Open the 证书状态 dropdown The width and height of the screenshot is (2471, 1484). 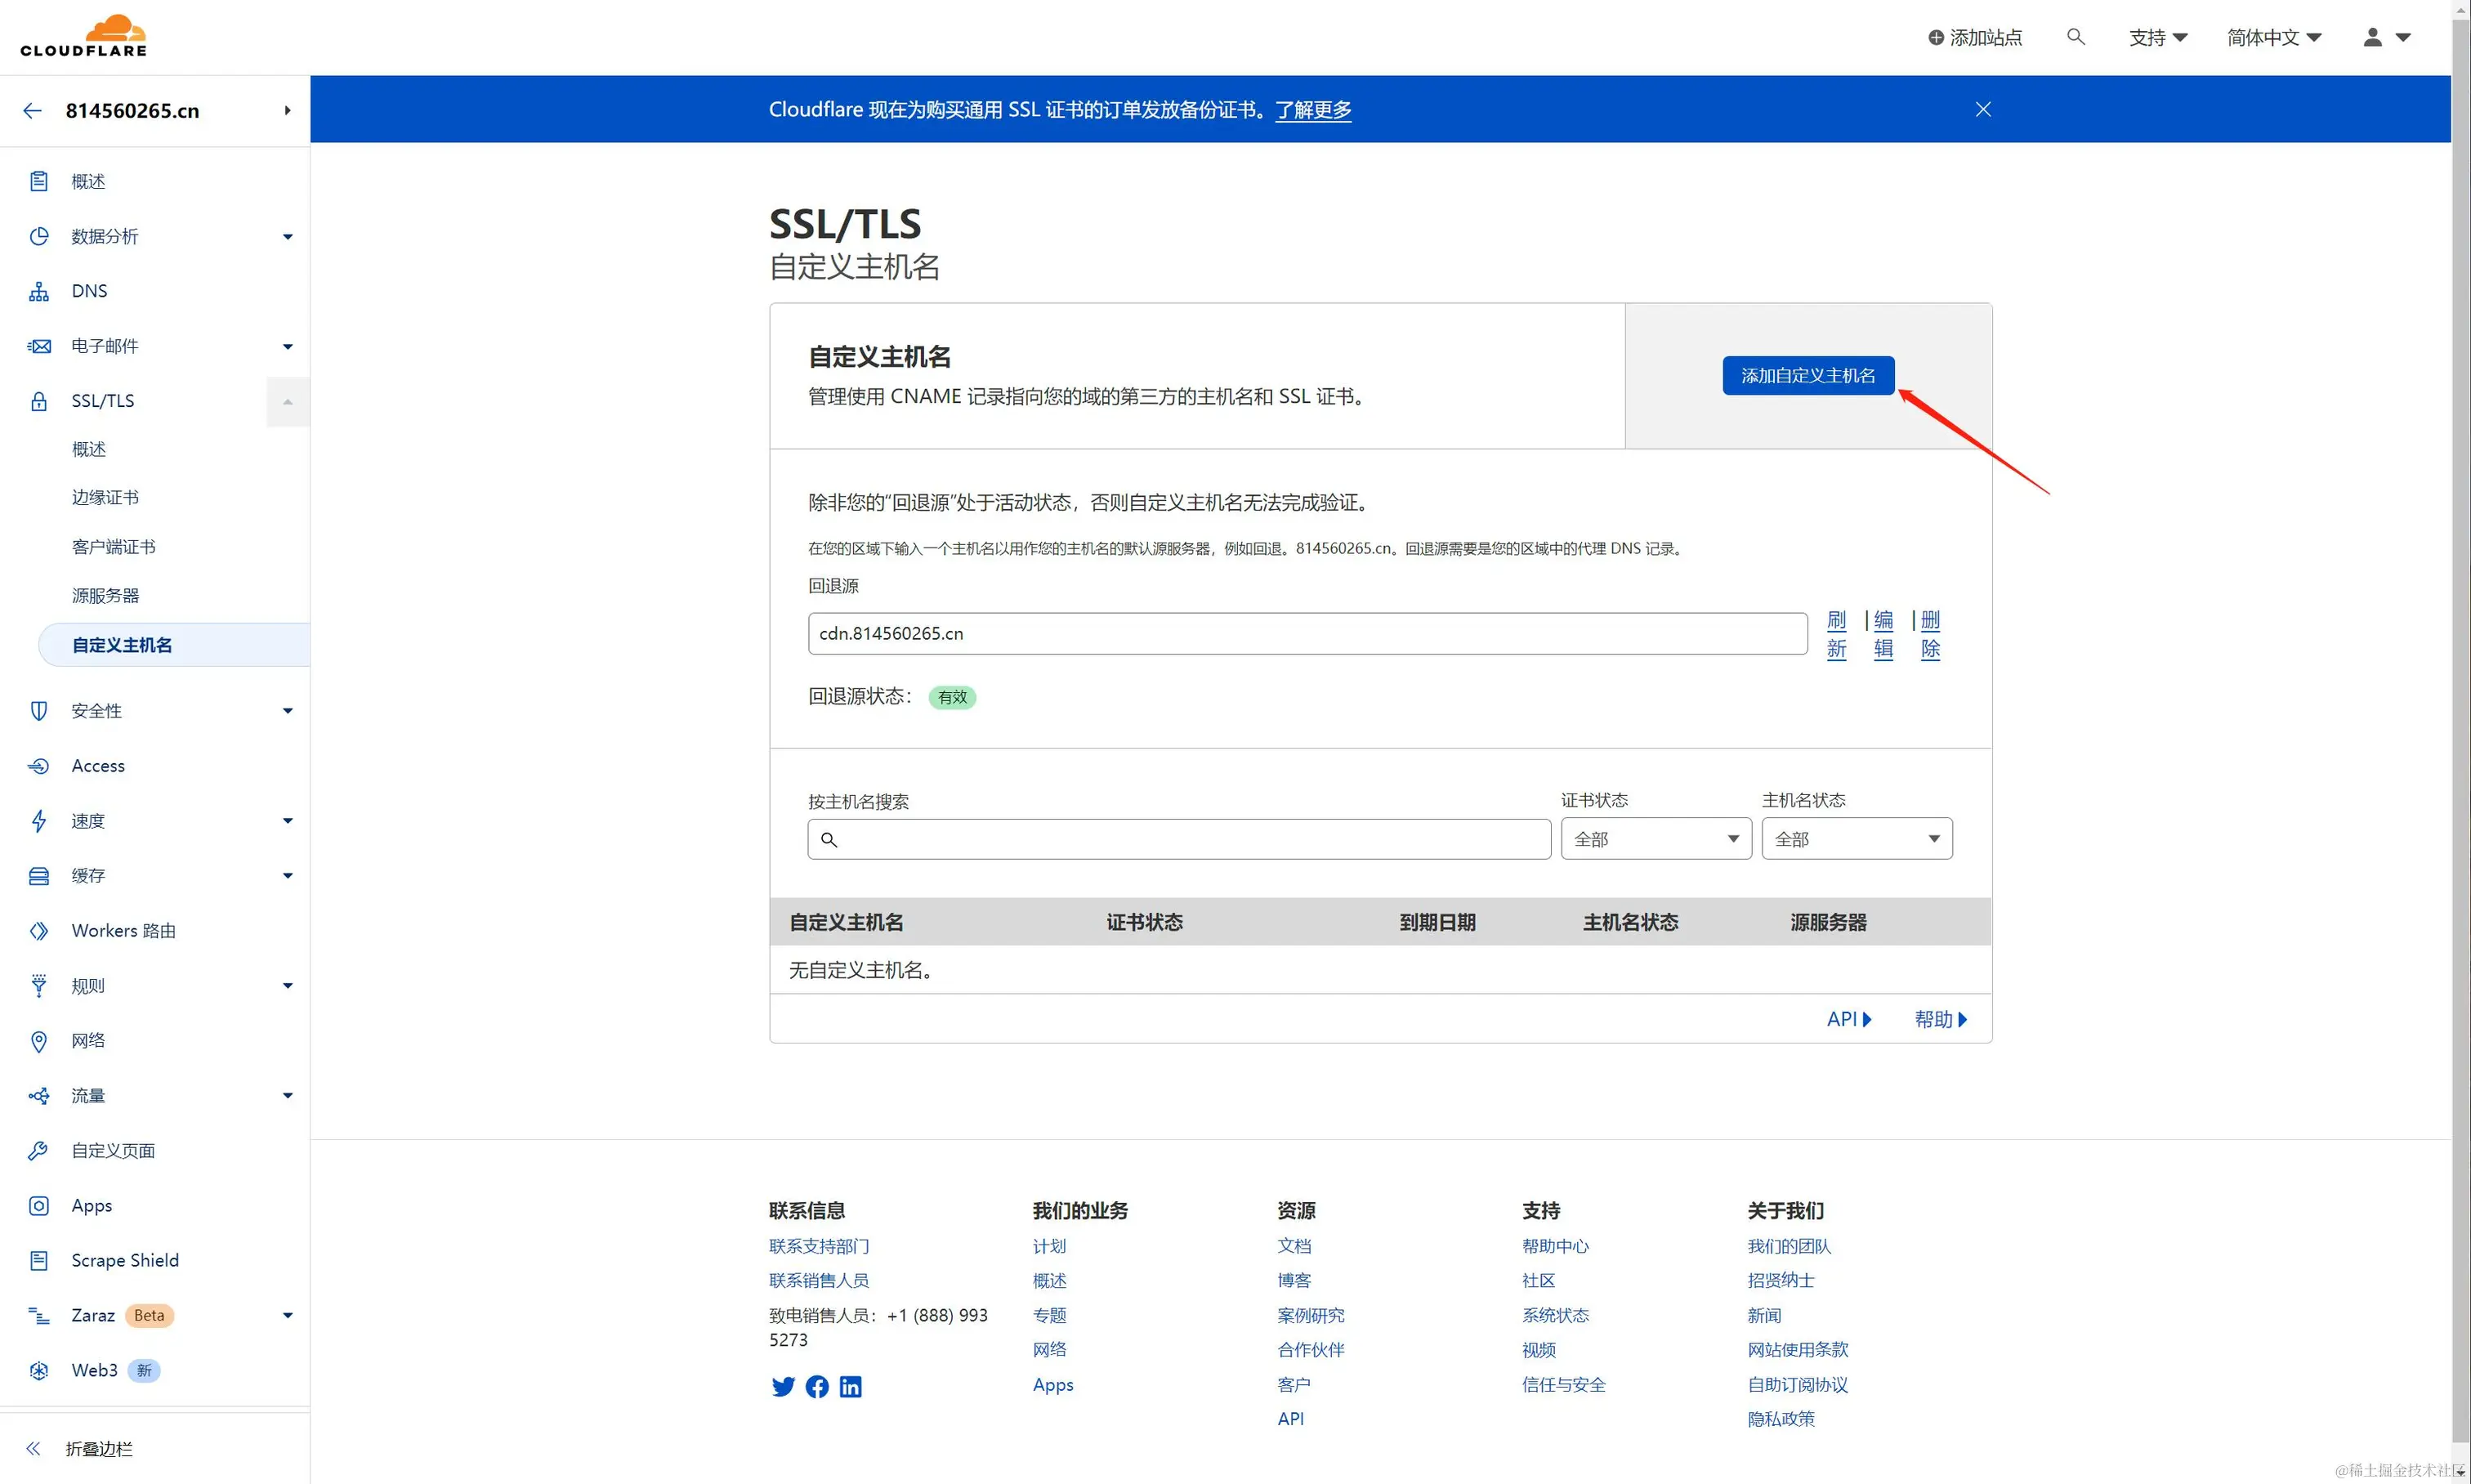(x=1655, y=839)
